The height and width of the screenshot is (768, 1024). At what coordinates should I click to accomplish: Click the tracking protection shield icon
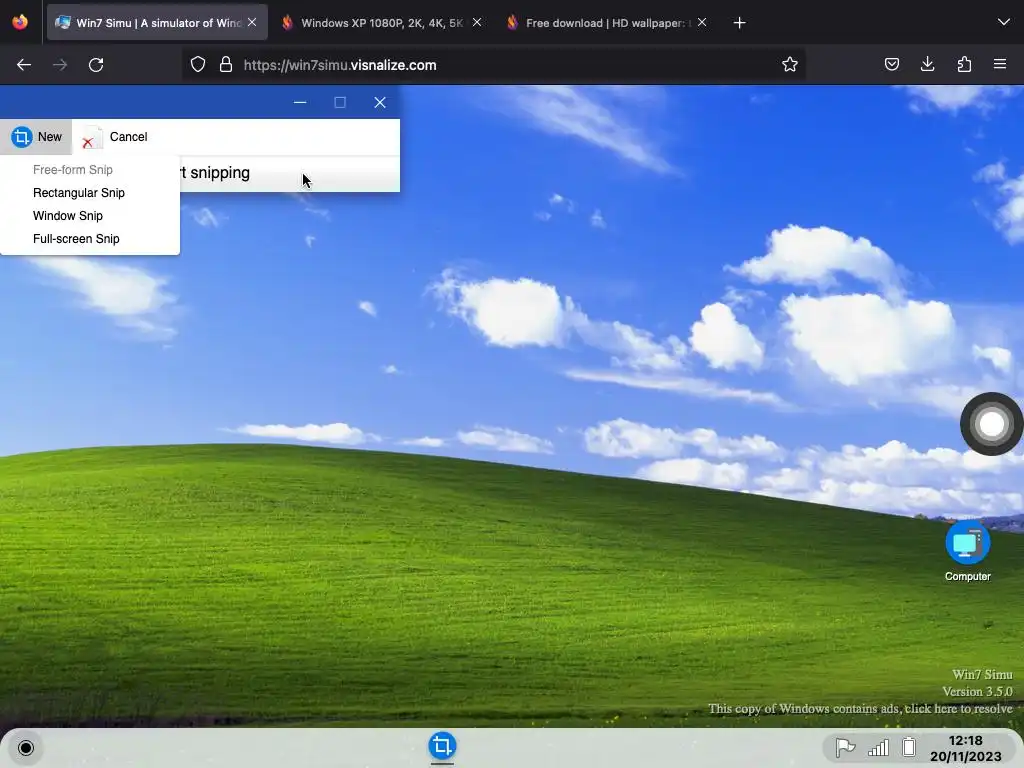(198, 64)
